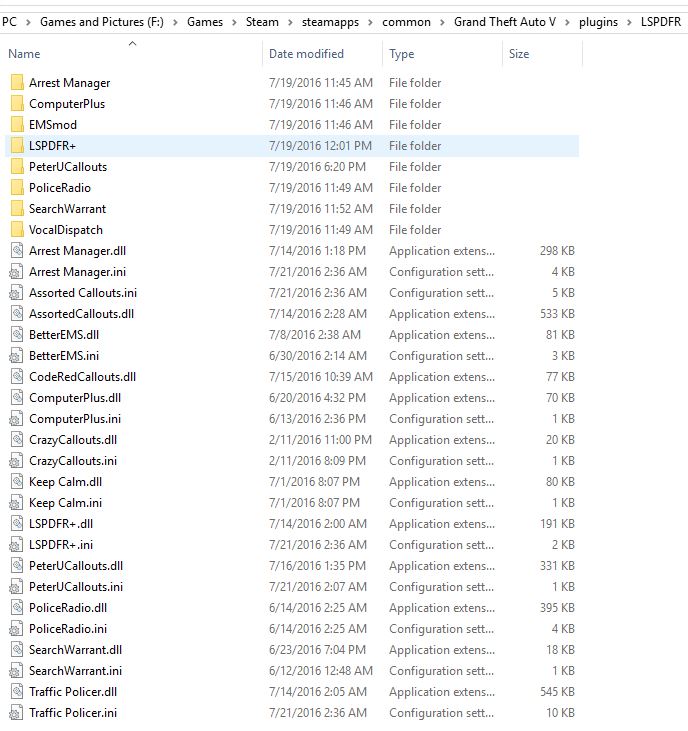Click the Keep Calm.ini file icon
Screen dimensions: 688x731
pos(17,503)
